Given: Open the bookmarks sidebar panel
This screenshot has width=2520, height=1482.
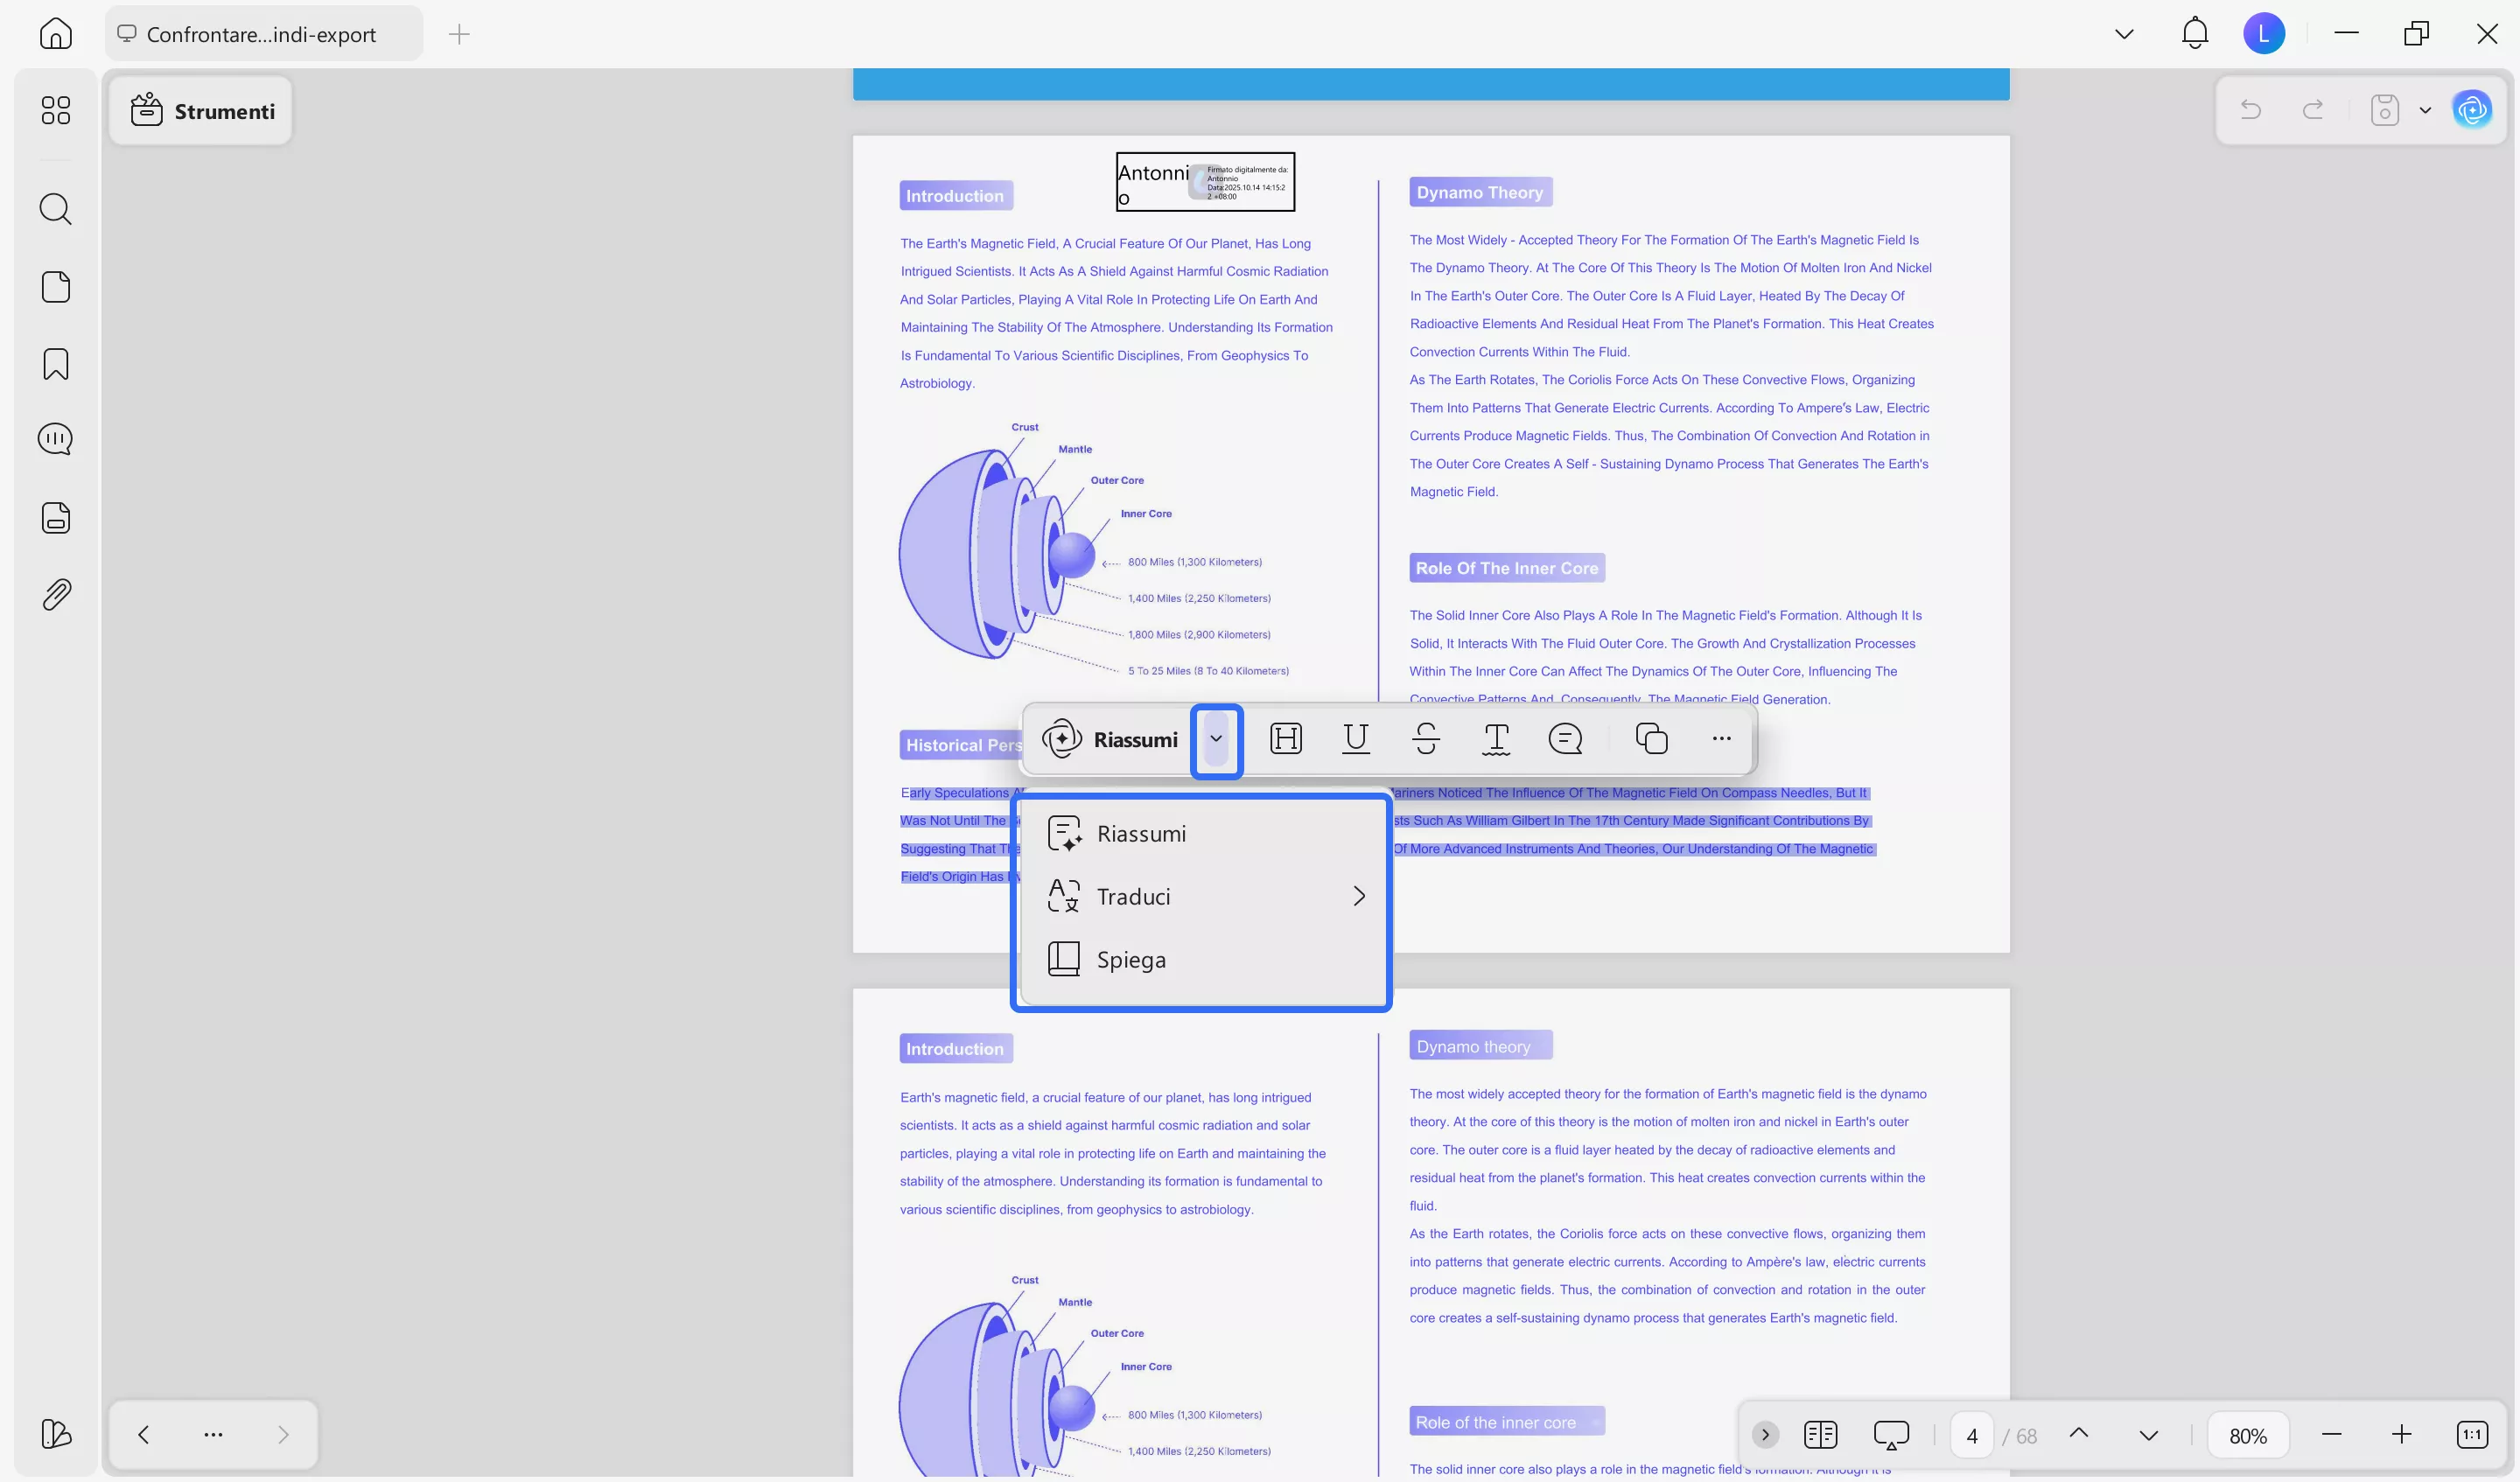Looking at the screenshot, I should pos(56,364).
